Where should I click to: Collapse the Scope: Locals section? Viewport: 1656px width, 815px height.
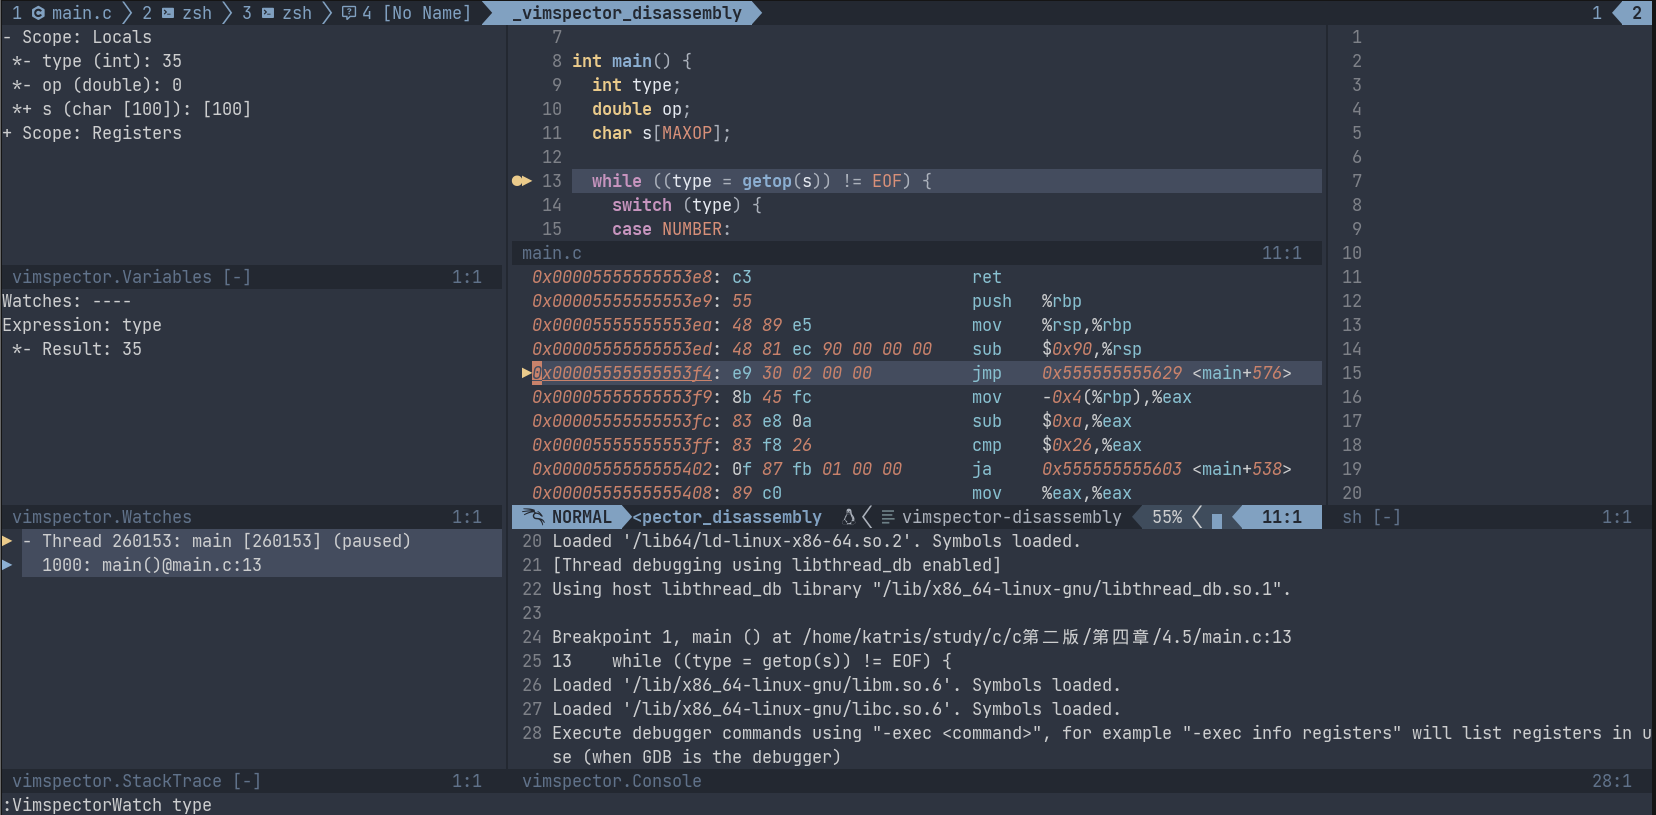[77, 37]
